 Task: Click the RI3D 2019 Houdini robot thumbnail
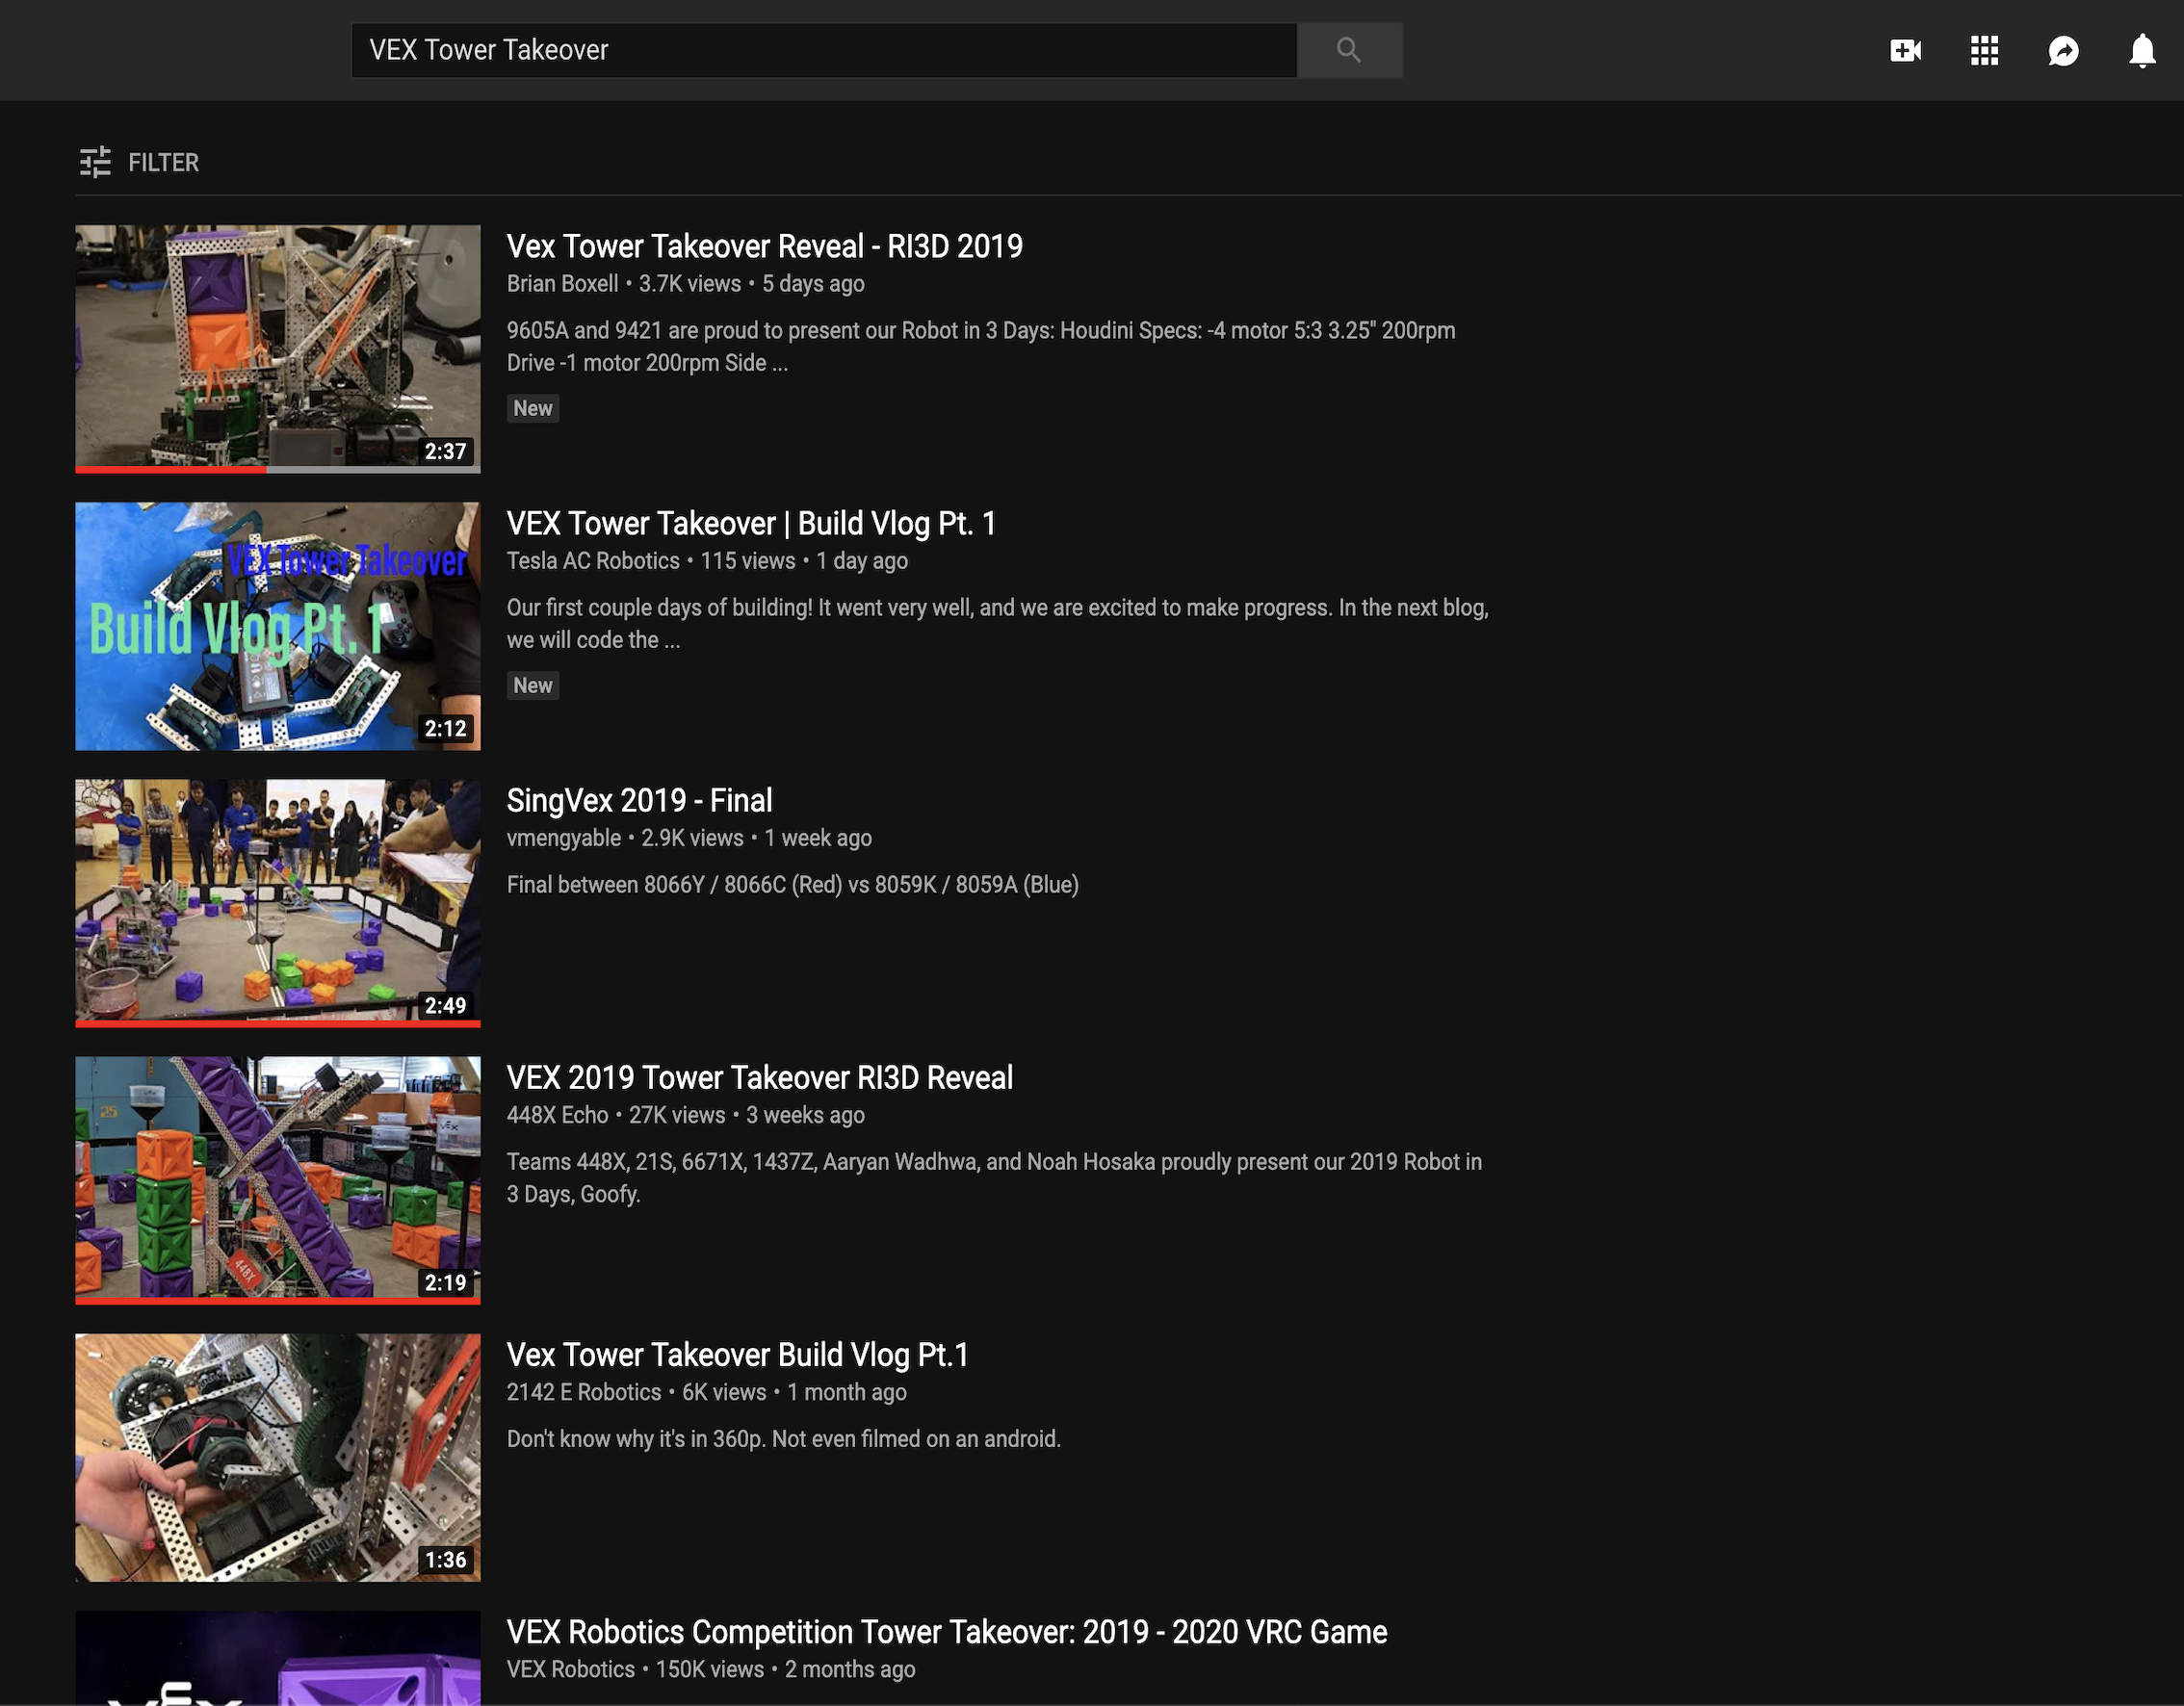[x=277, y=347]
